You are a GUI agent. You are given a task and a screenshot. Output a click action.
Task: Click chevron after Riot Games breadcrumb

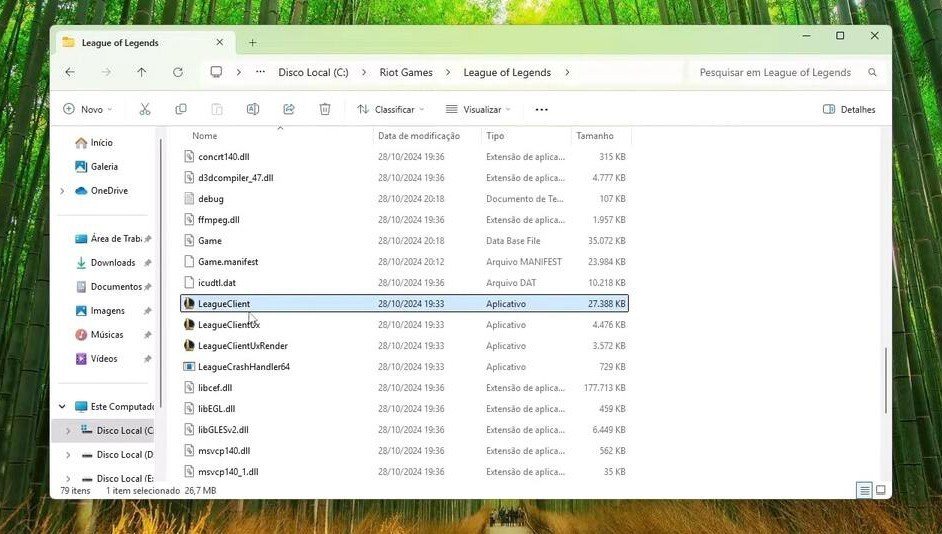(x=448, y=72)
